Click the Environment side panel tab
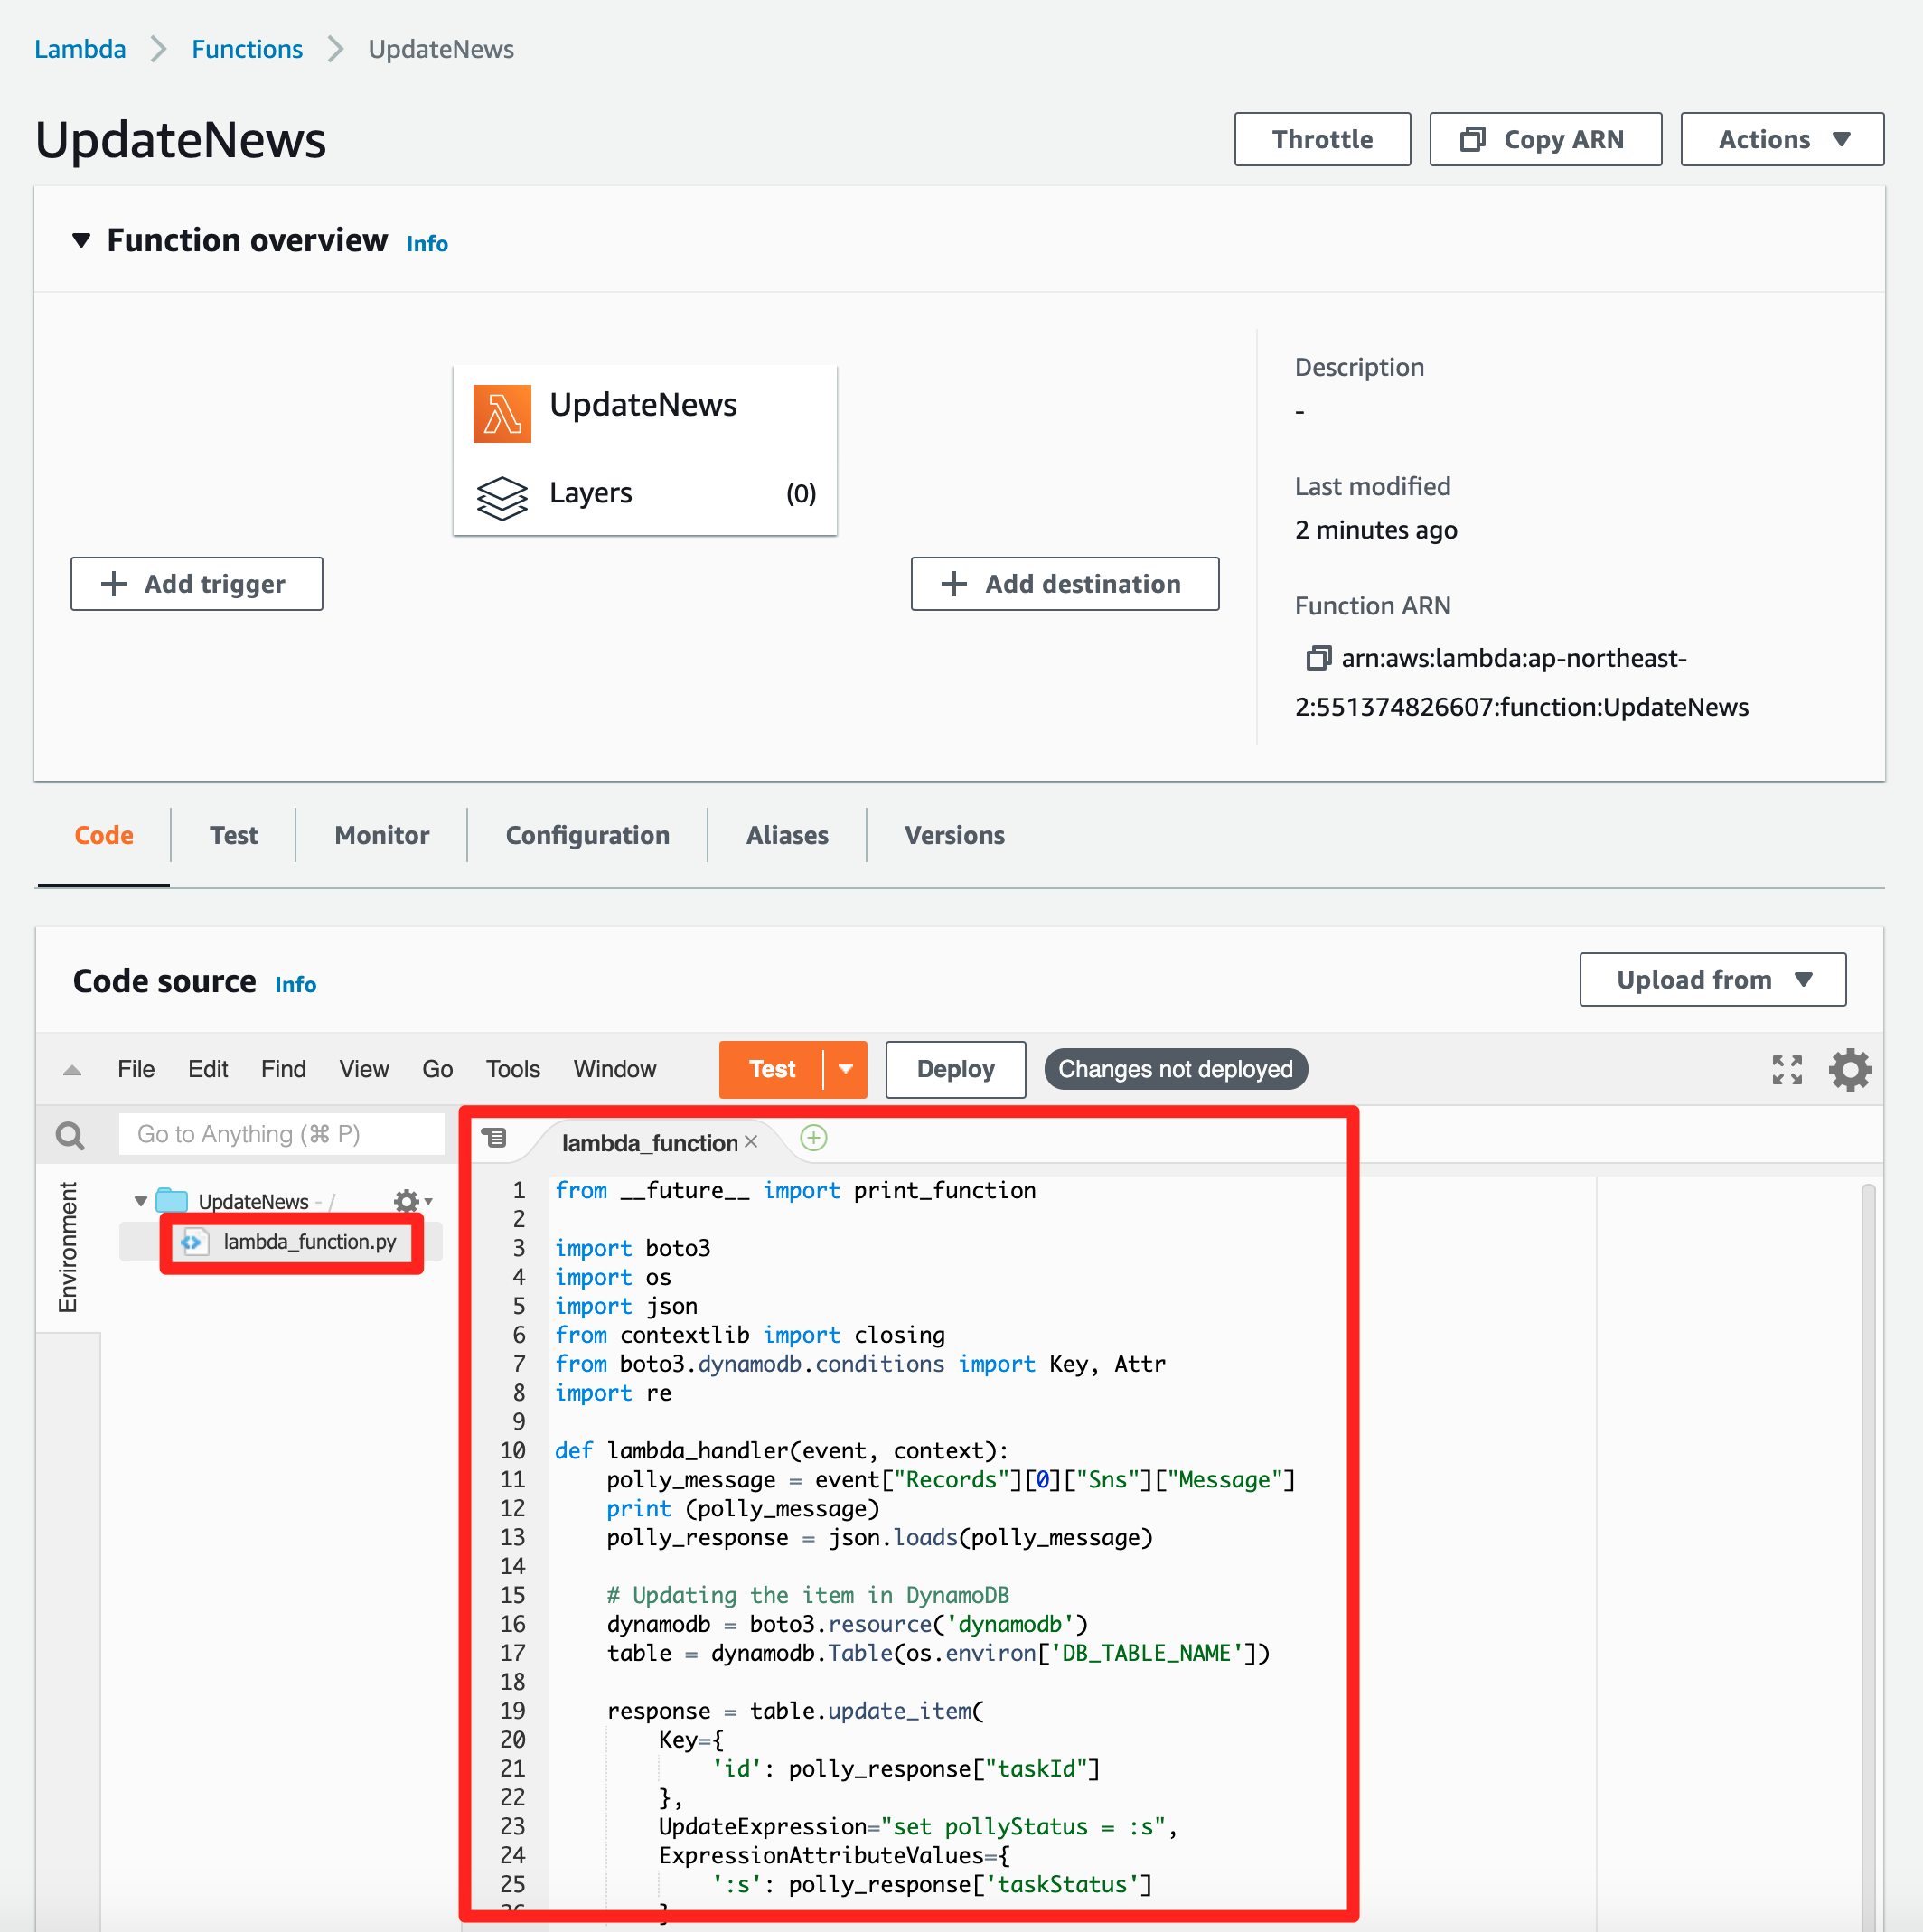 click(68, 1247)
